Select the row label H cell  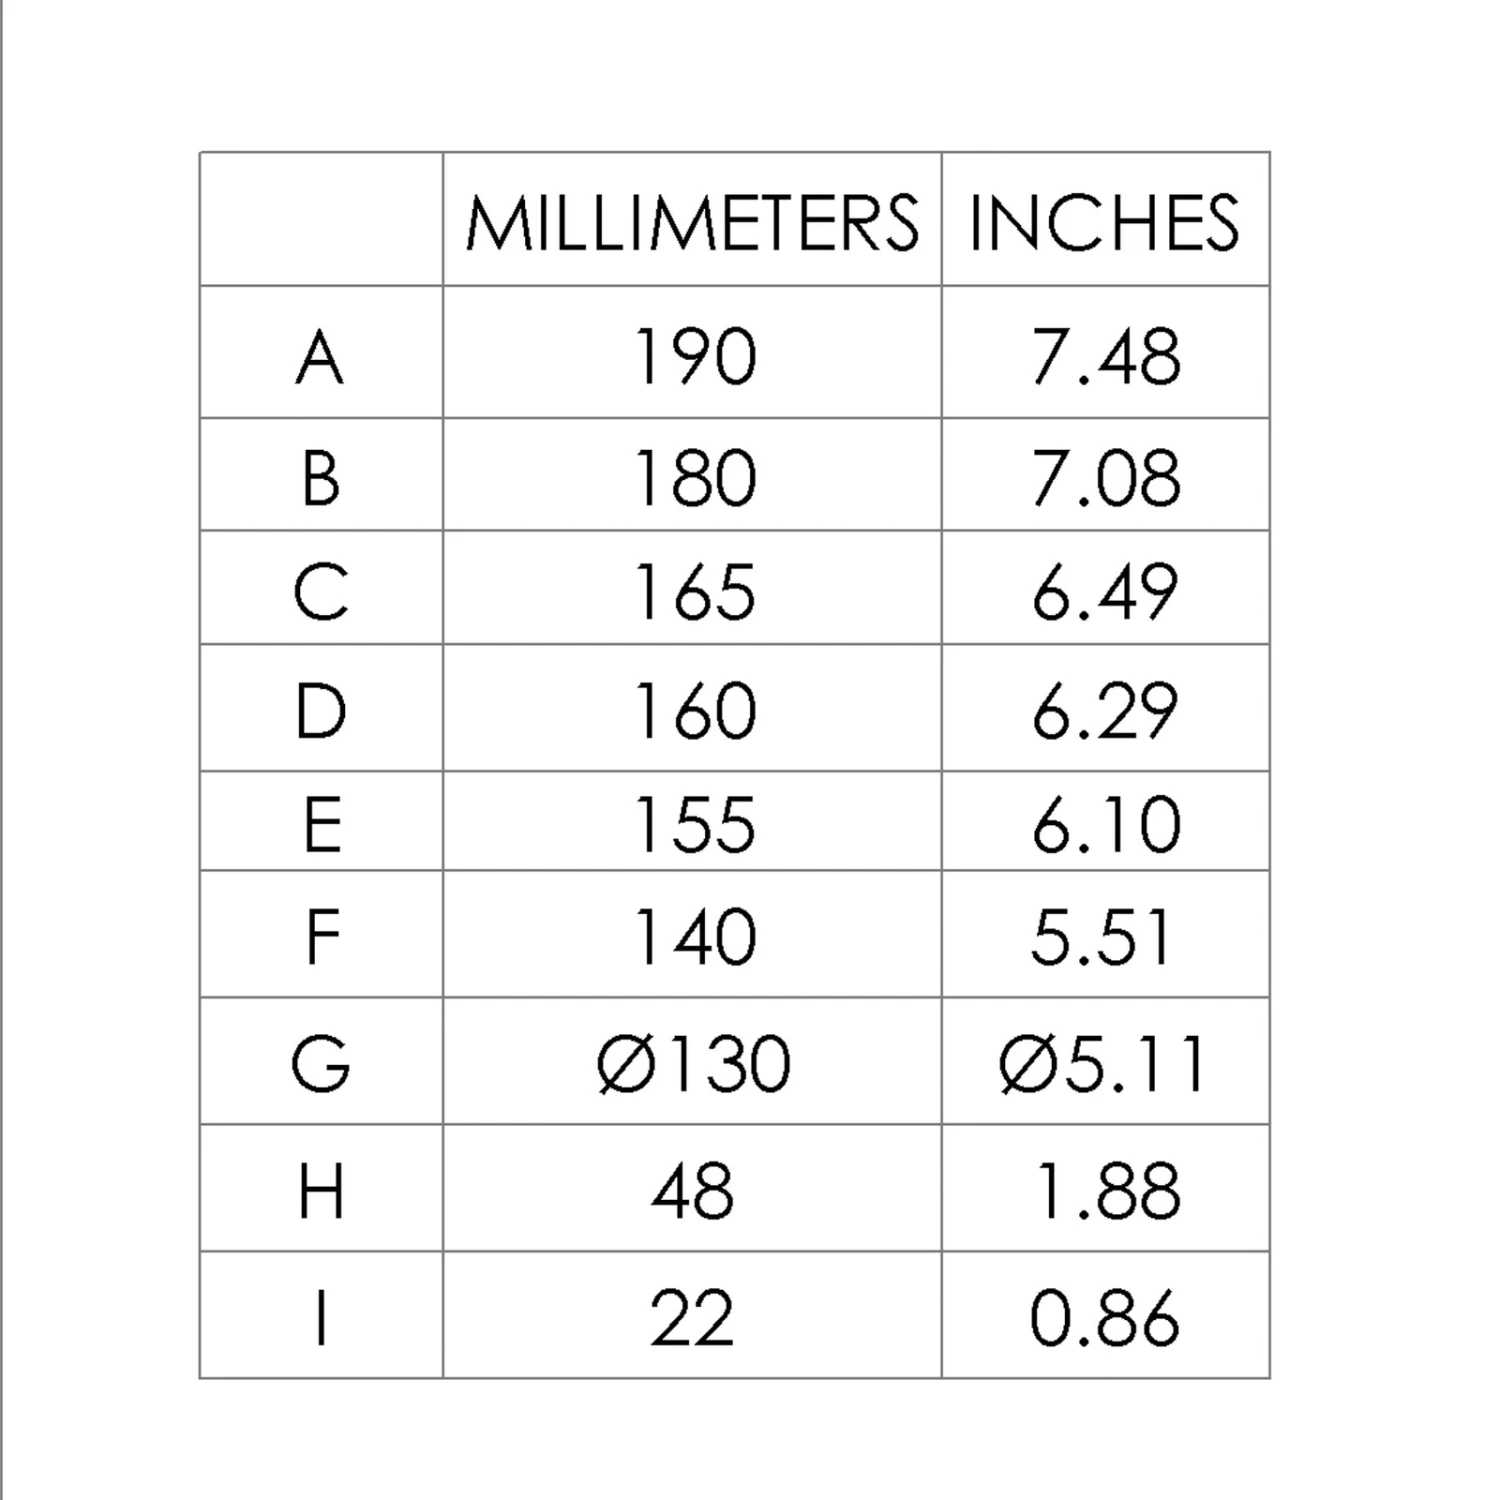320,1191
